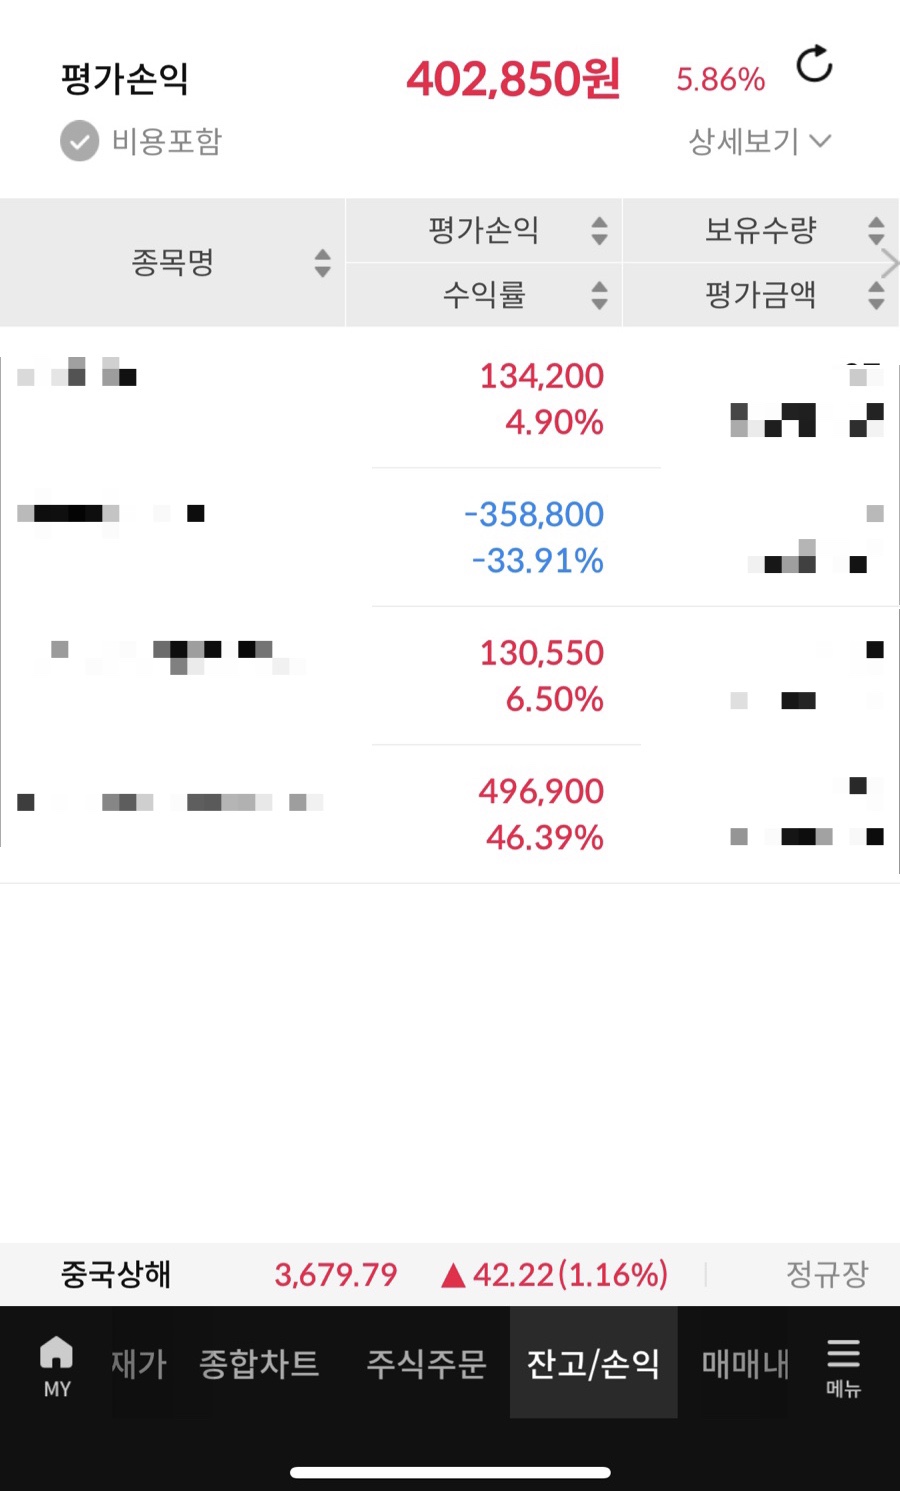This screenshot has width=900, height=1491.
Task: Sort by 종목명 using sort arrows
Action: tap(322, 263)
